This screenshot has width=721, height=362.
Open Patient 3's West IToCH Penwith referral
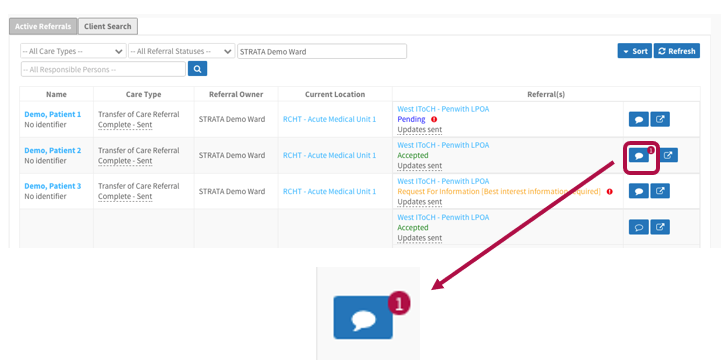click(443, 181)
